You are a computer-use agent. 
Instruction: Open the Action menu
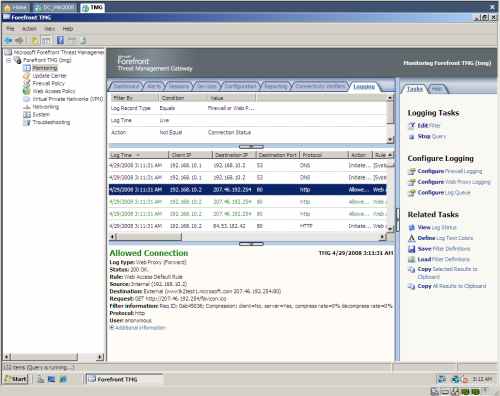(29, 29)
